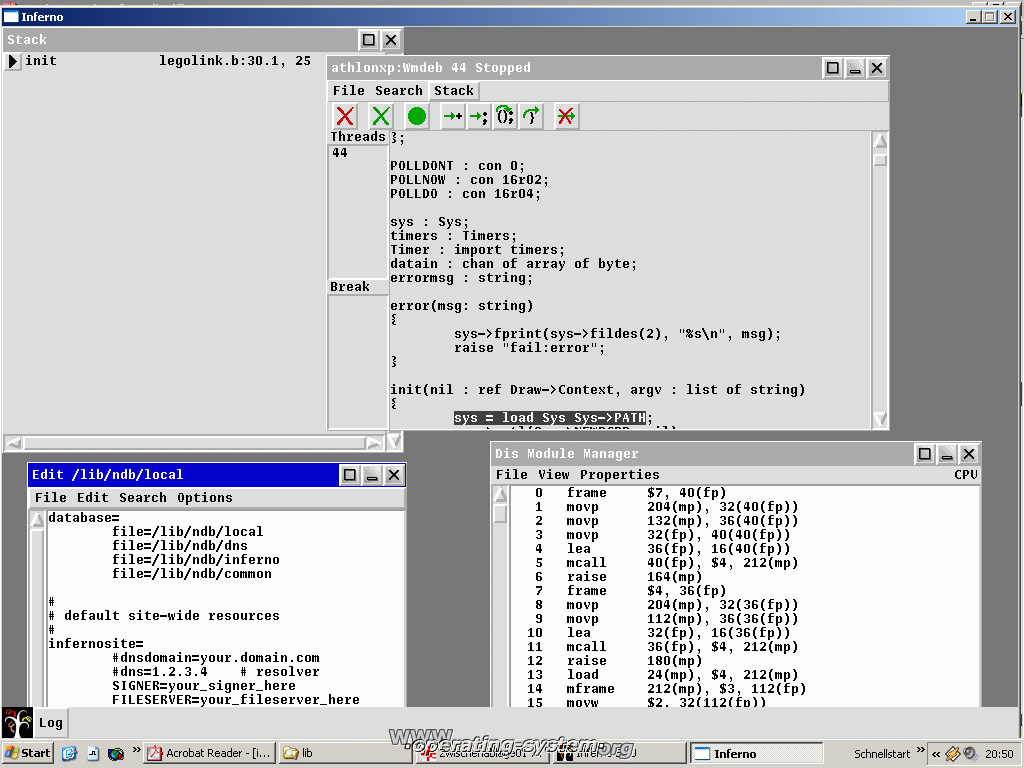Viewport: 1024px width, 768px height.
Task: Select instruction row 13 'load' in disassembly
Action: pyautogui.click(x=662, y=675)
